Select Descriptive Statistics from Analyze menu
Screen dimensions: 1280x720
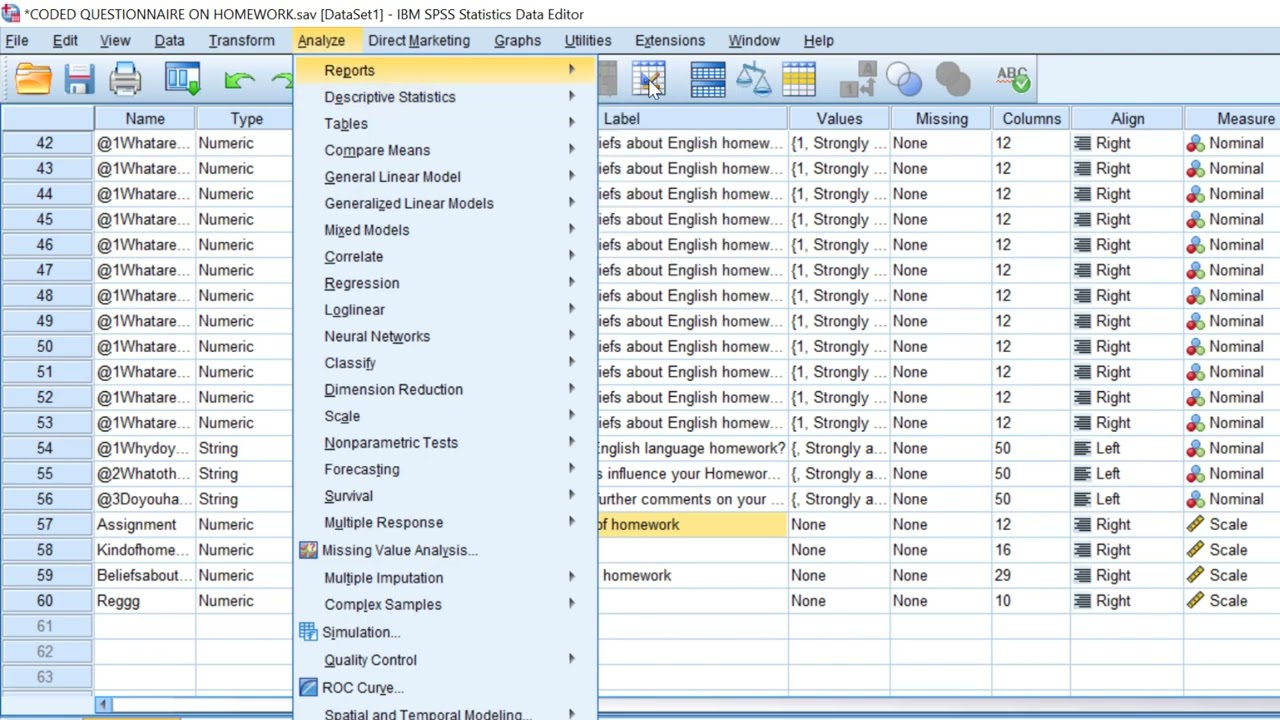tap(446, 97)
